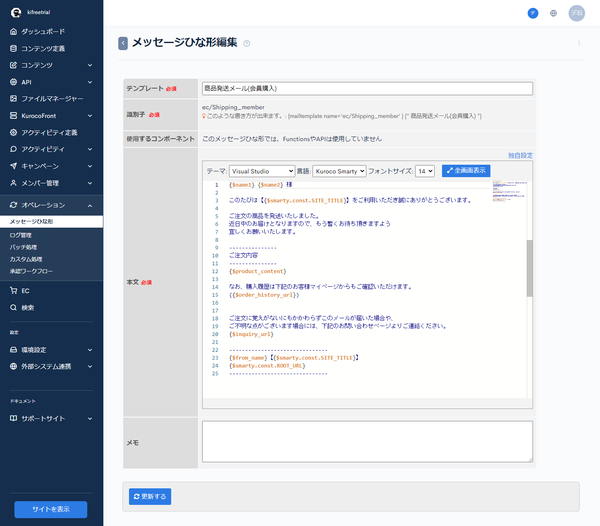Click the ファイルマネージャー image icon
Viewport: 600px width, 526px height.
coord(13,99)
